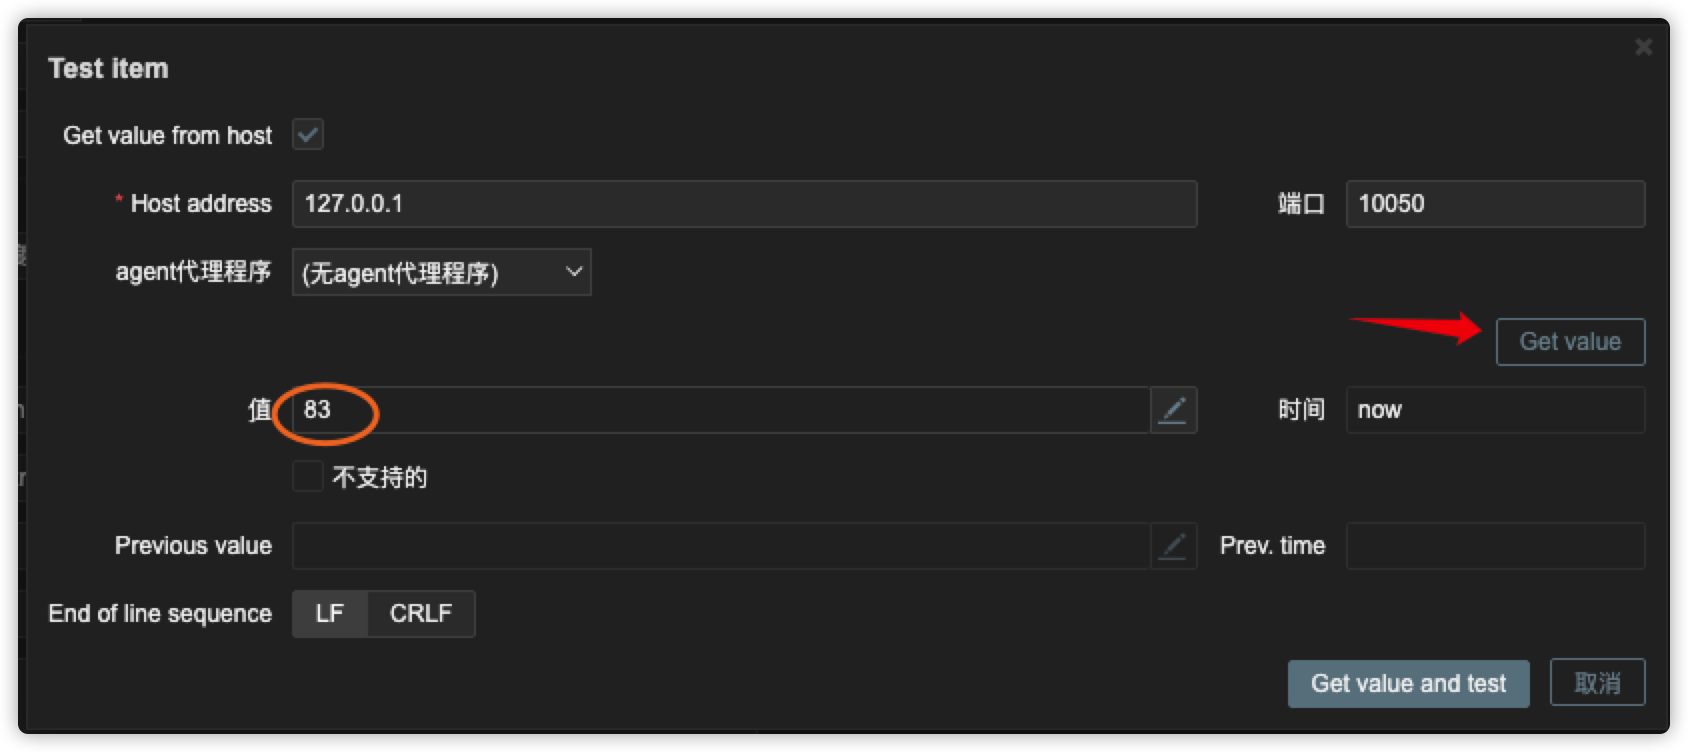Viewport: 1688px width, 752px height.
Task: Close the Test item dialog with X
Action: pyautogui.click(x=1643, y=47)
